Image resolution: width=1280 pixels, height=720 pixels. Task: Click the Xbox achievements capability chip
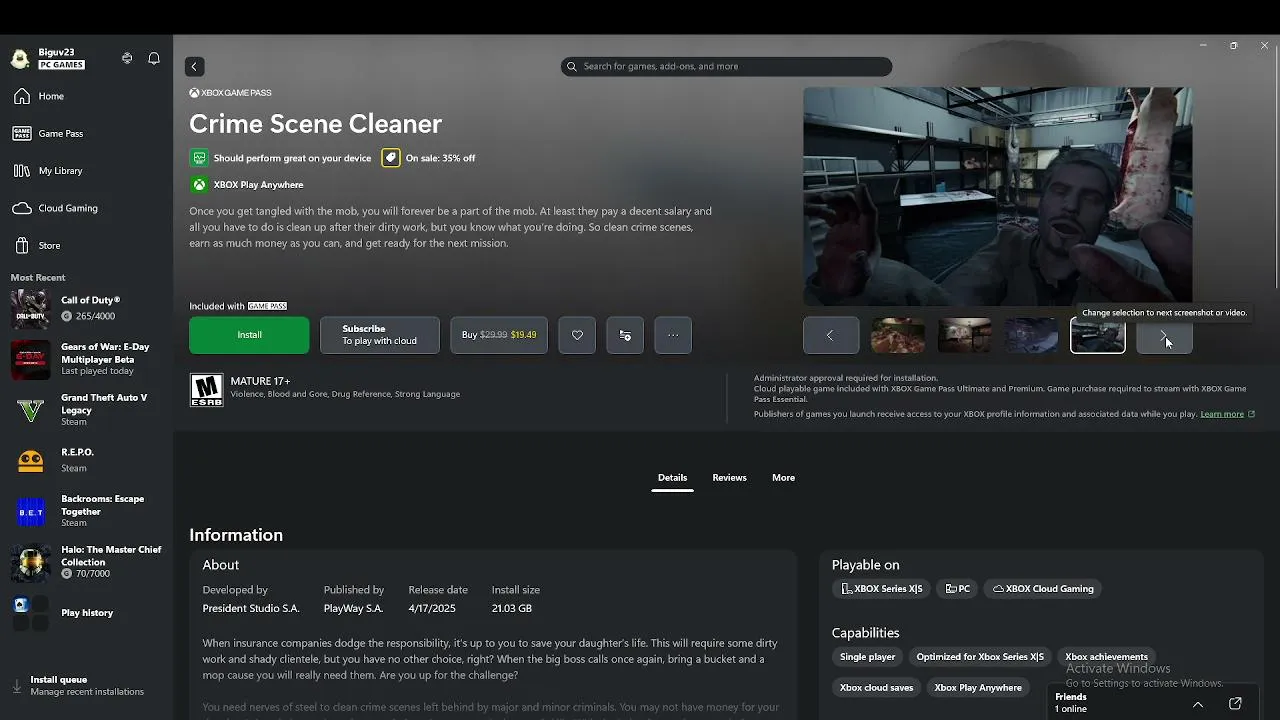(x=1106, y=657)
